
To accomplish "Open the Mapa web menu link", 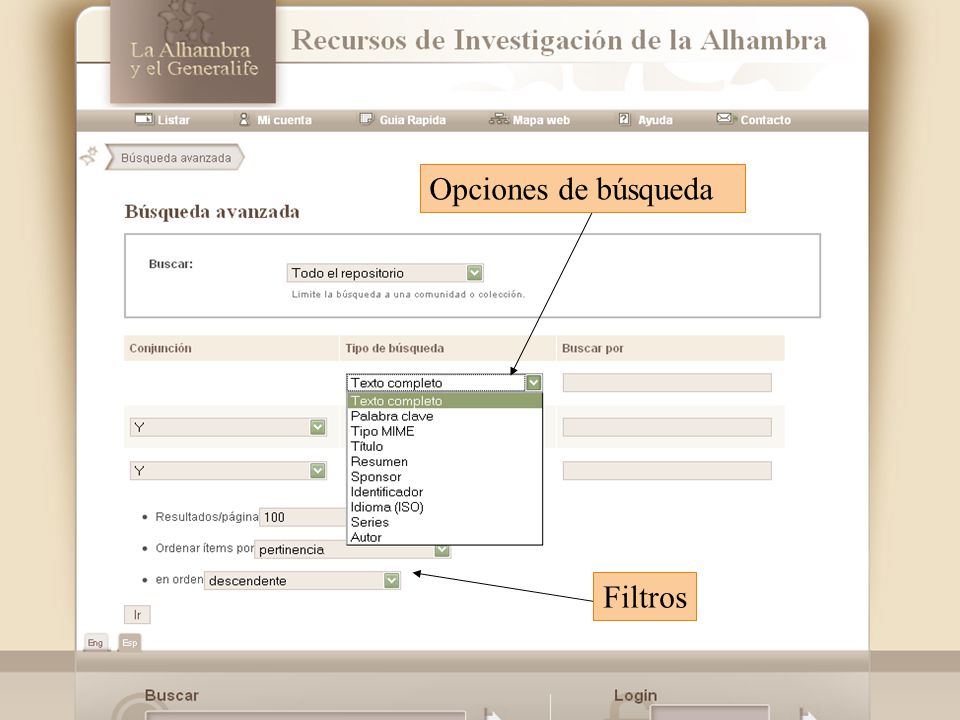I will click(x=541, y=120).
